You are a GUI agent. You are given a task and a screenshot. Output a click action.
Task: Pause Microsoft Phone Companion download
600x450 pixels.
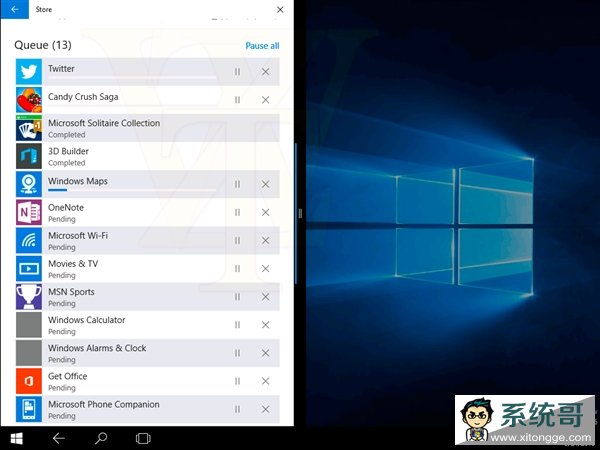click(237, 409)
